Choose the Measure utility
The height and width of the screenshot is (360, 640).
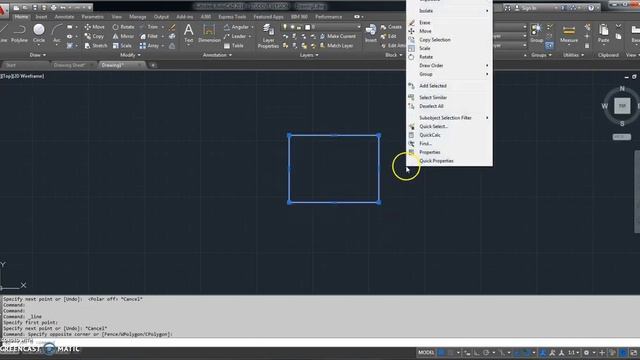[x=569, y=33]
